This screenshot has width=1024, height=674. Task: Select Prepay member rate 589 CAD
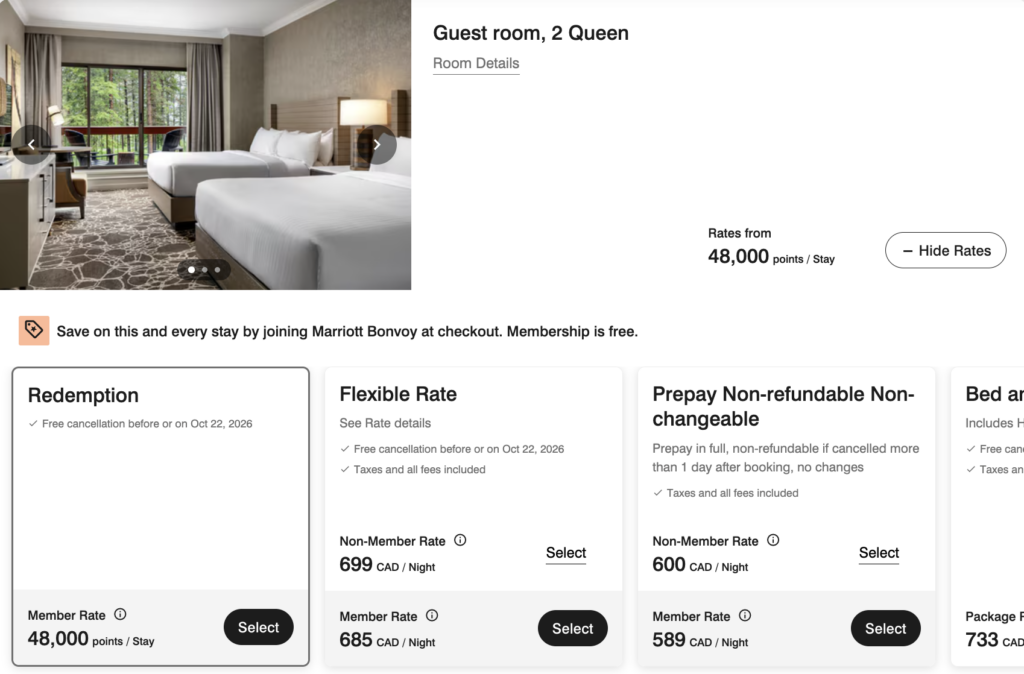(x=885, y=629)
